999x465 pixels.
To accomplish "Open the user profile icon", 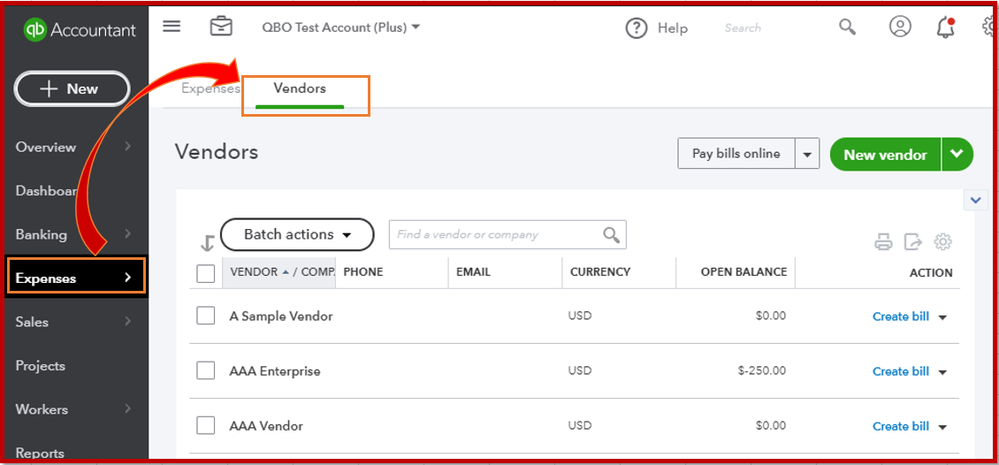I will tap(900, 27).
